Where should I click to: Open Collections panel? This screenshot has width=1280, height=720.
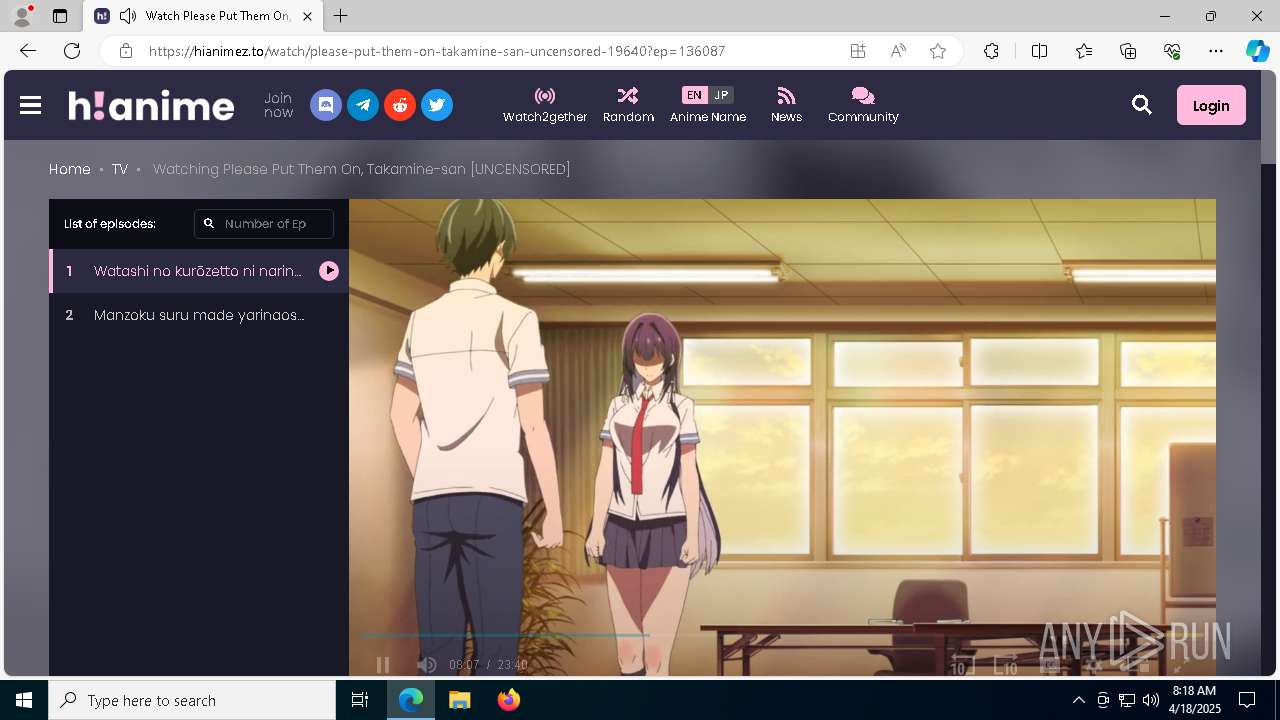(x=1128, y=51)
